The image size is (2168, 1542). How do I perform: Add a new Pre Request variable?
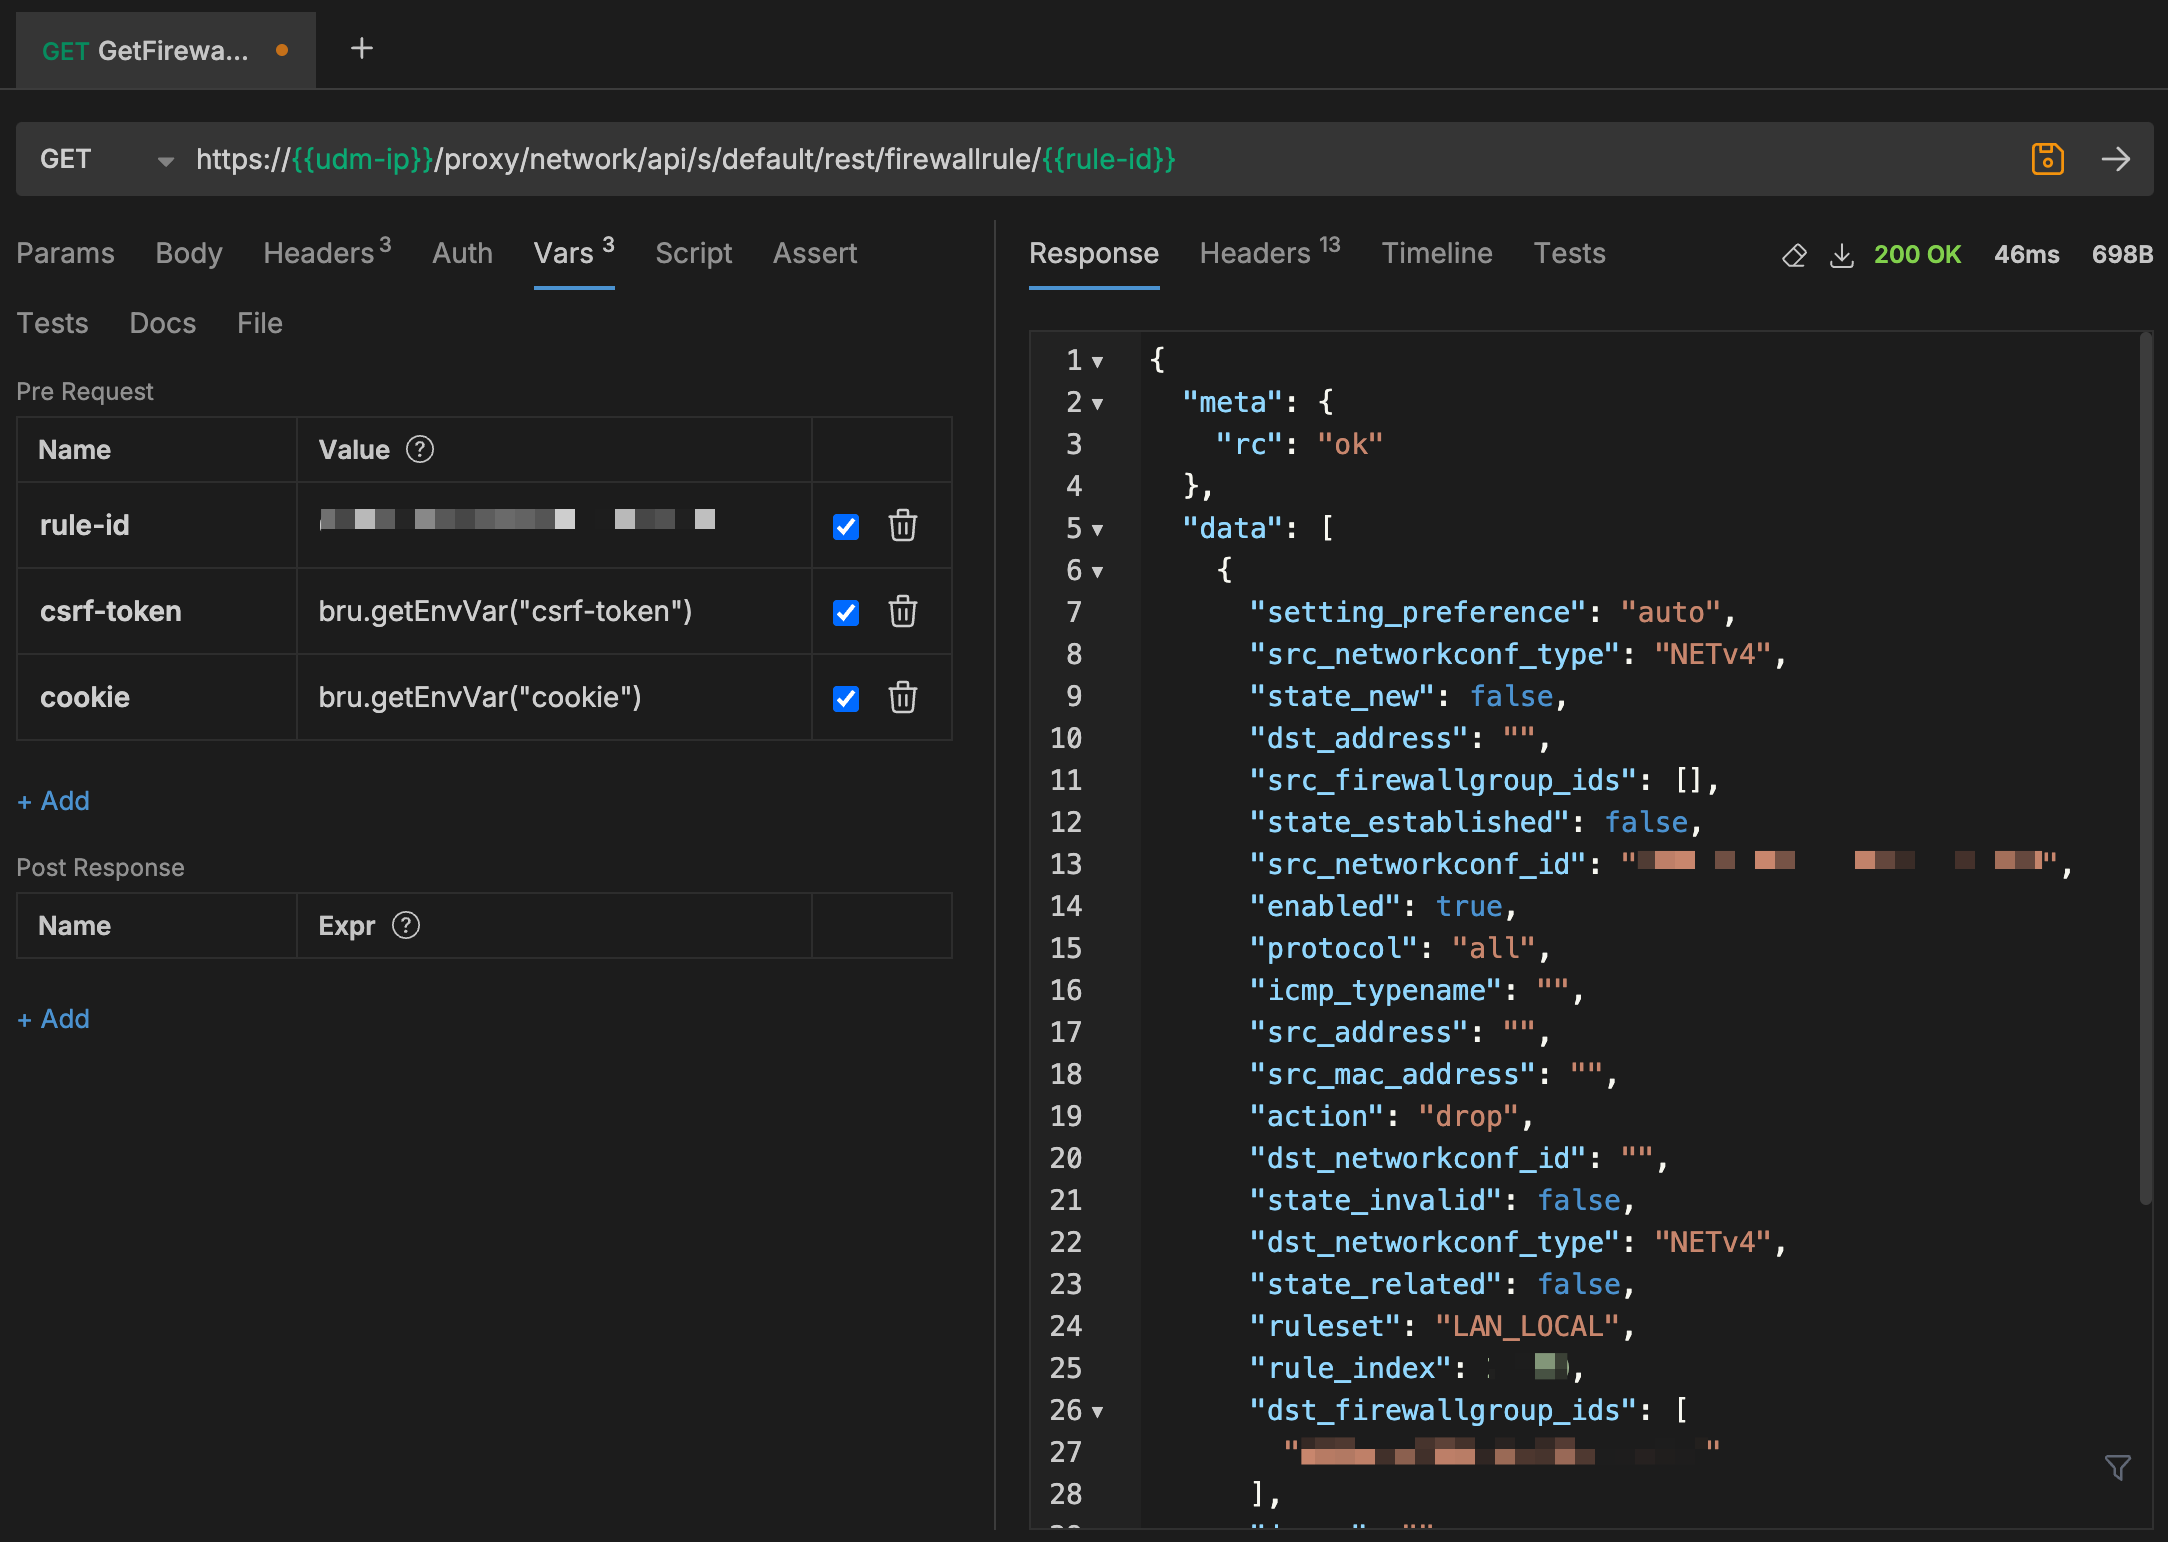pos(54,801)
